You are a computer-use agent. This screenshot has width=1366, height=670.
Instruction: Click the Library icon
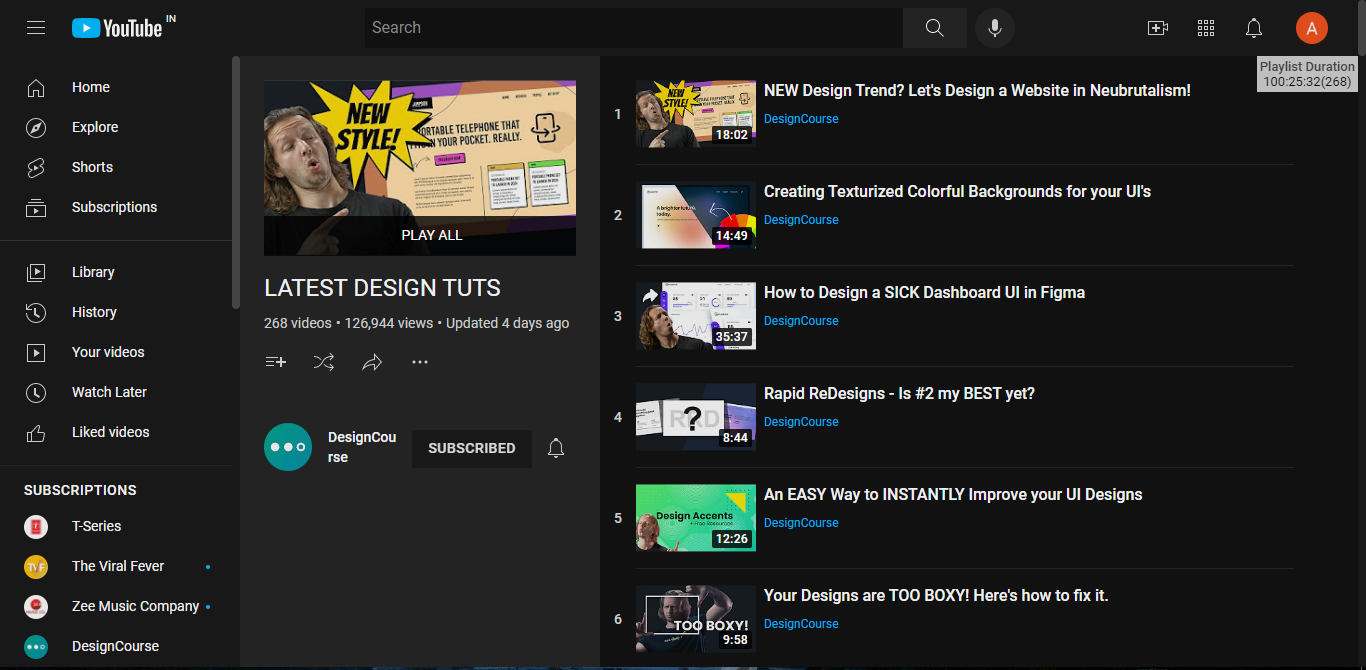click(x=36, y=272)
